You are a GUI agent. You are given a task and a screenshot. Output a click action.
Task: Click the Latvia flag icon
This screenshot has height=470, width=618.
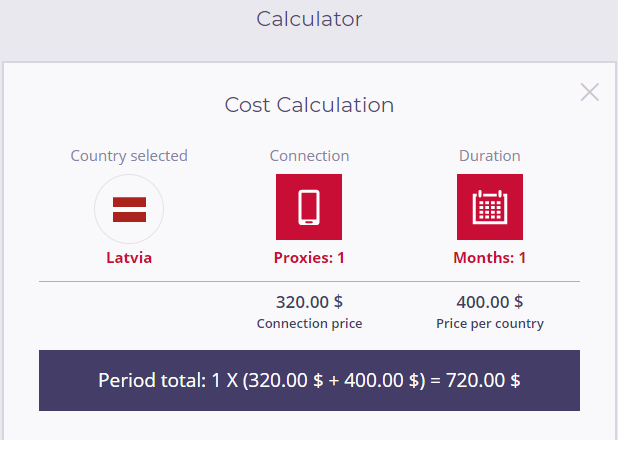129,209
